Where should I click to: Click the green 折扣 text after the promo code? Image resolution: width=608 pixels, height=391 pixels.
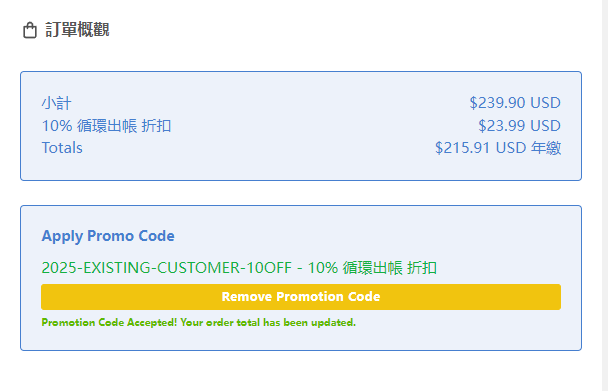click(422, 268)
